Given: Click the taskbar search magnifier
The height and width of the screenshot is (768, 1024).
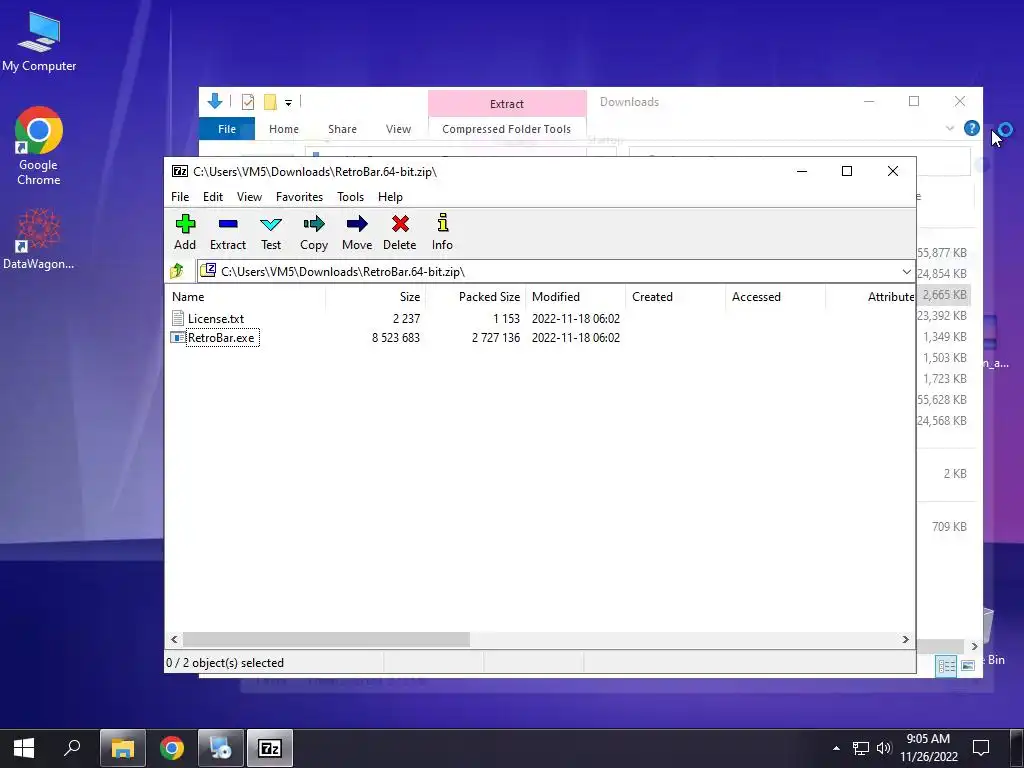Looking at the screenshot, I should [x=72, y=748].
